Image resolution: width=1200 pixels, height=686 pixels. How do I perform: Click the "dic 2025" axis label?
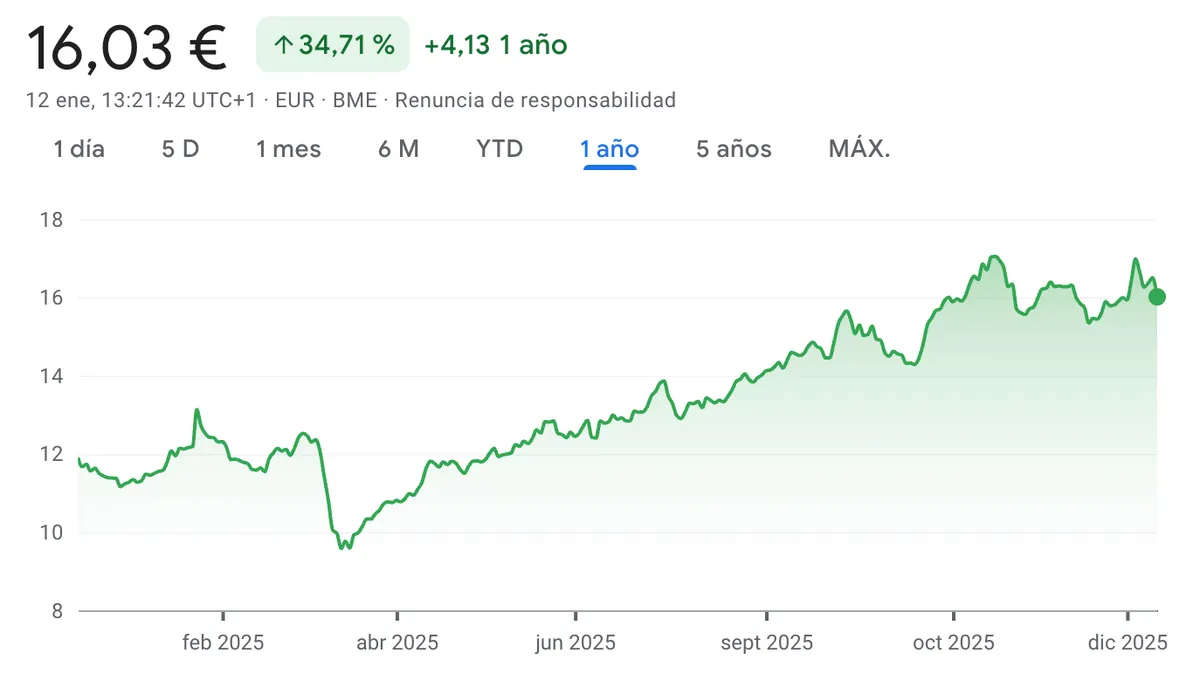(x=1127, y=642)
